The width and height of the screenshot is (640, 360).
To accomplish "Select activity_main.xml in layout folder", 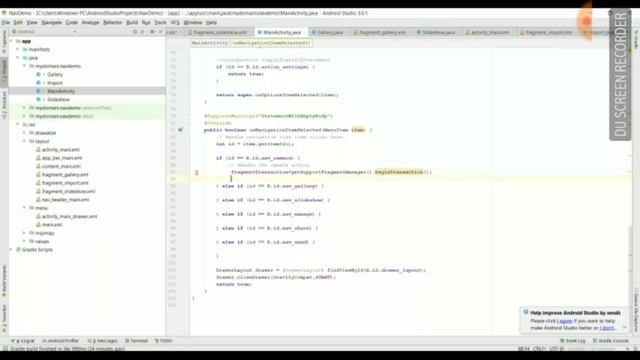I will point(60,150).
